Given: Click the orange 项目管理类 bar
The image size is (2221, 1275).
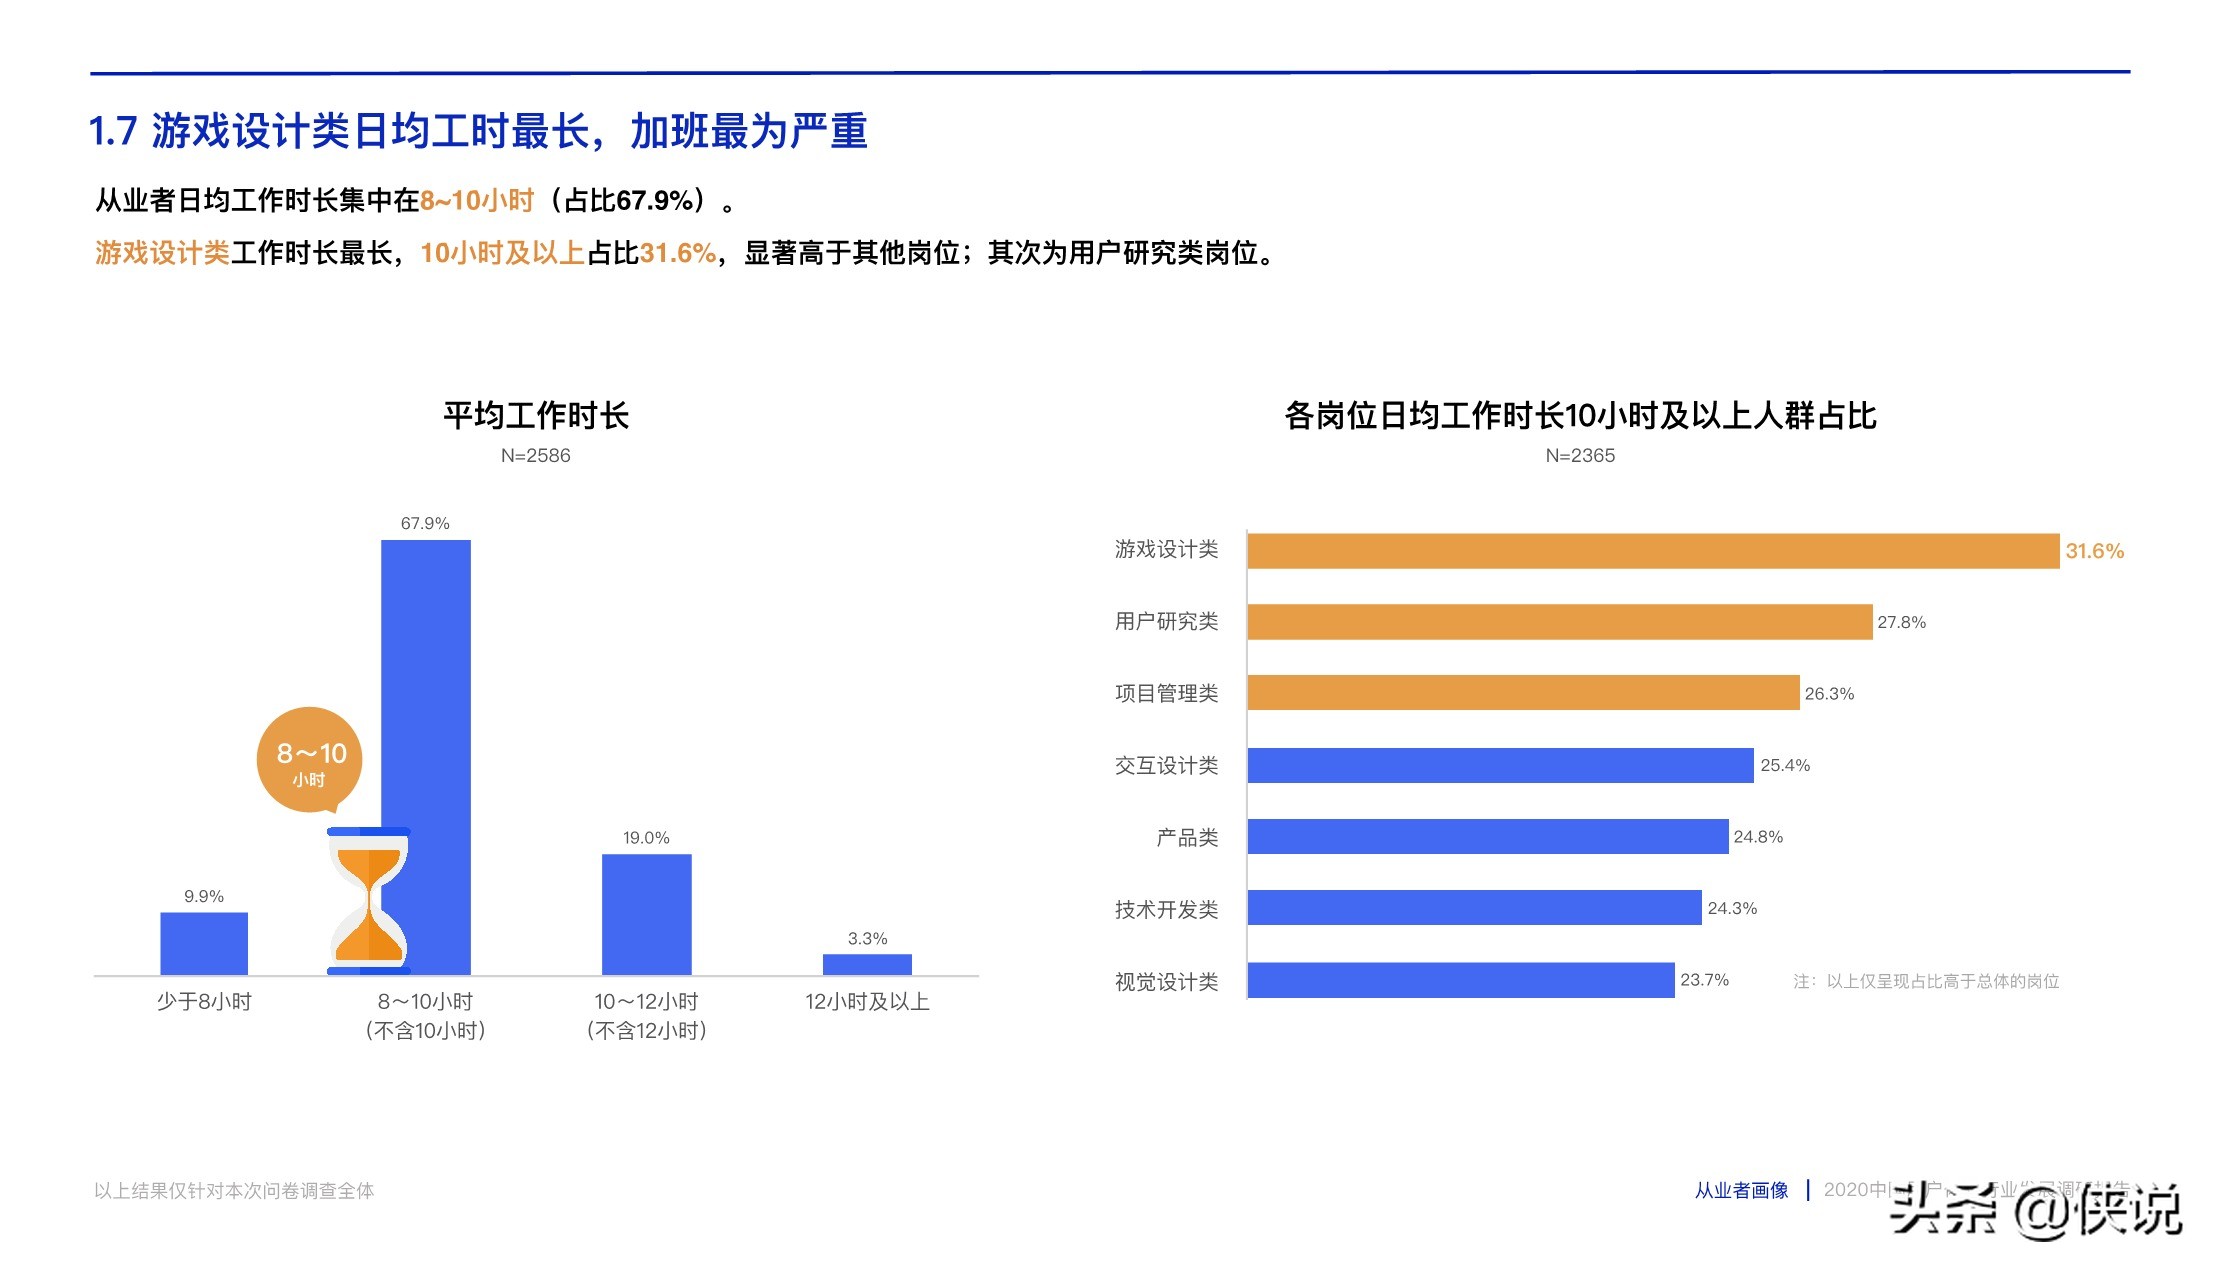Looking at the screenshot, I should (x=1524, y=693).
